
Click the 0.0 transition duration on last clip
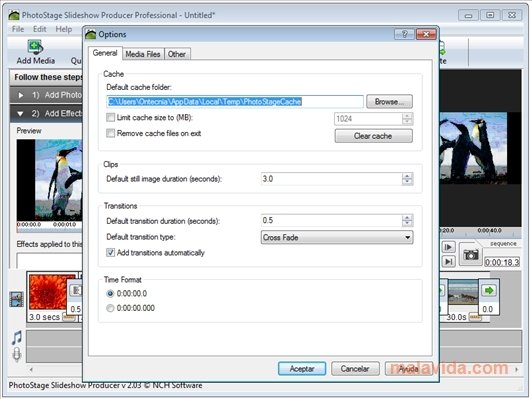click(x=488, y=309)
